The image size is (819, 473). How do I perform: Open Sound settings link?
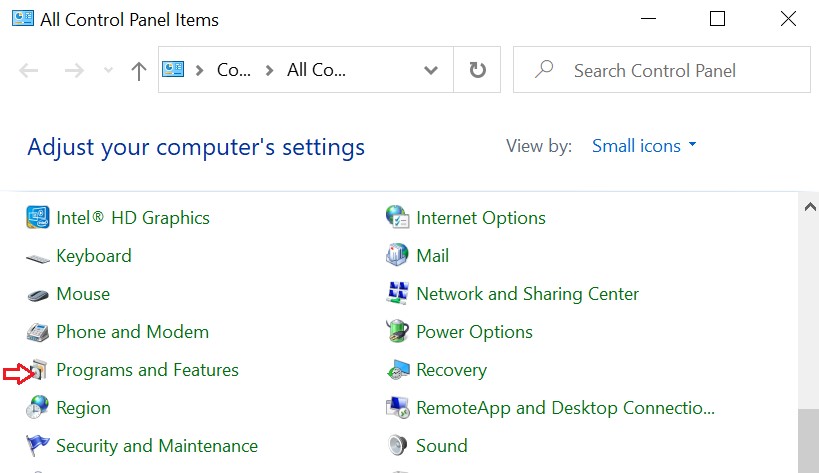[x=442, y=446]
